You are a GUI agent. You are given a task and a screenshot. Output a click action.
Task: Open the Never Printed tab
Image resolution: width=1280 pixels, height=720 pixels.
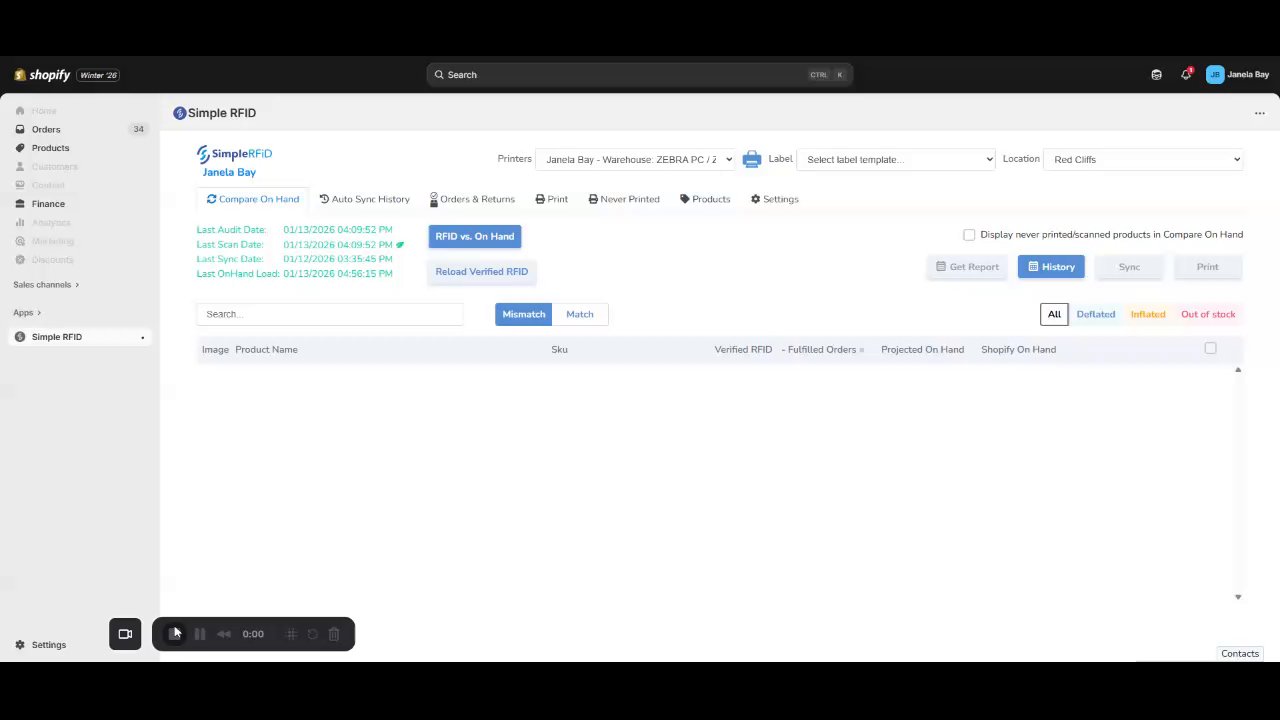[624, 199]
